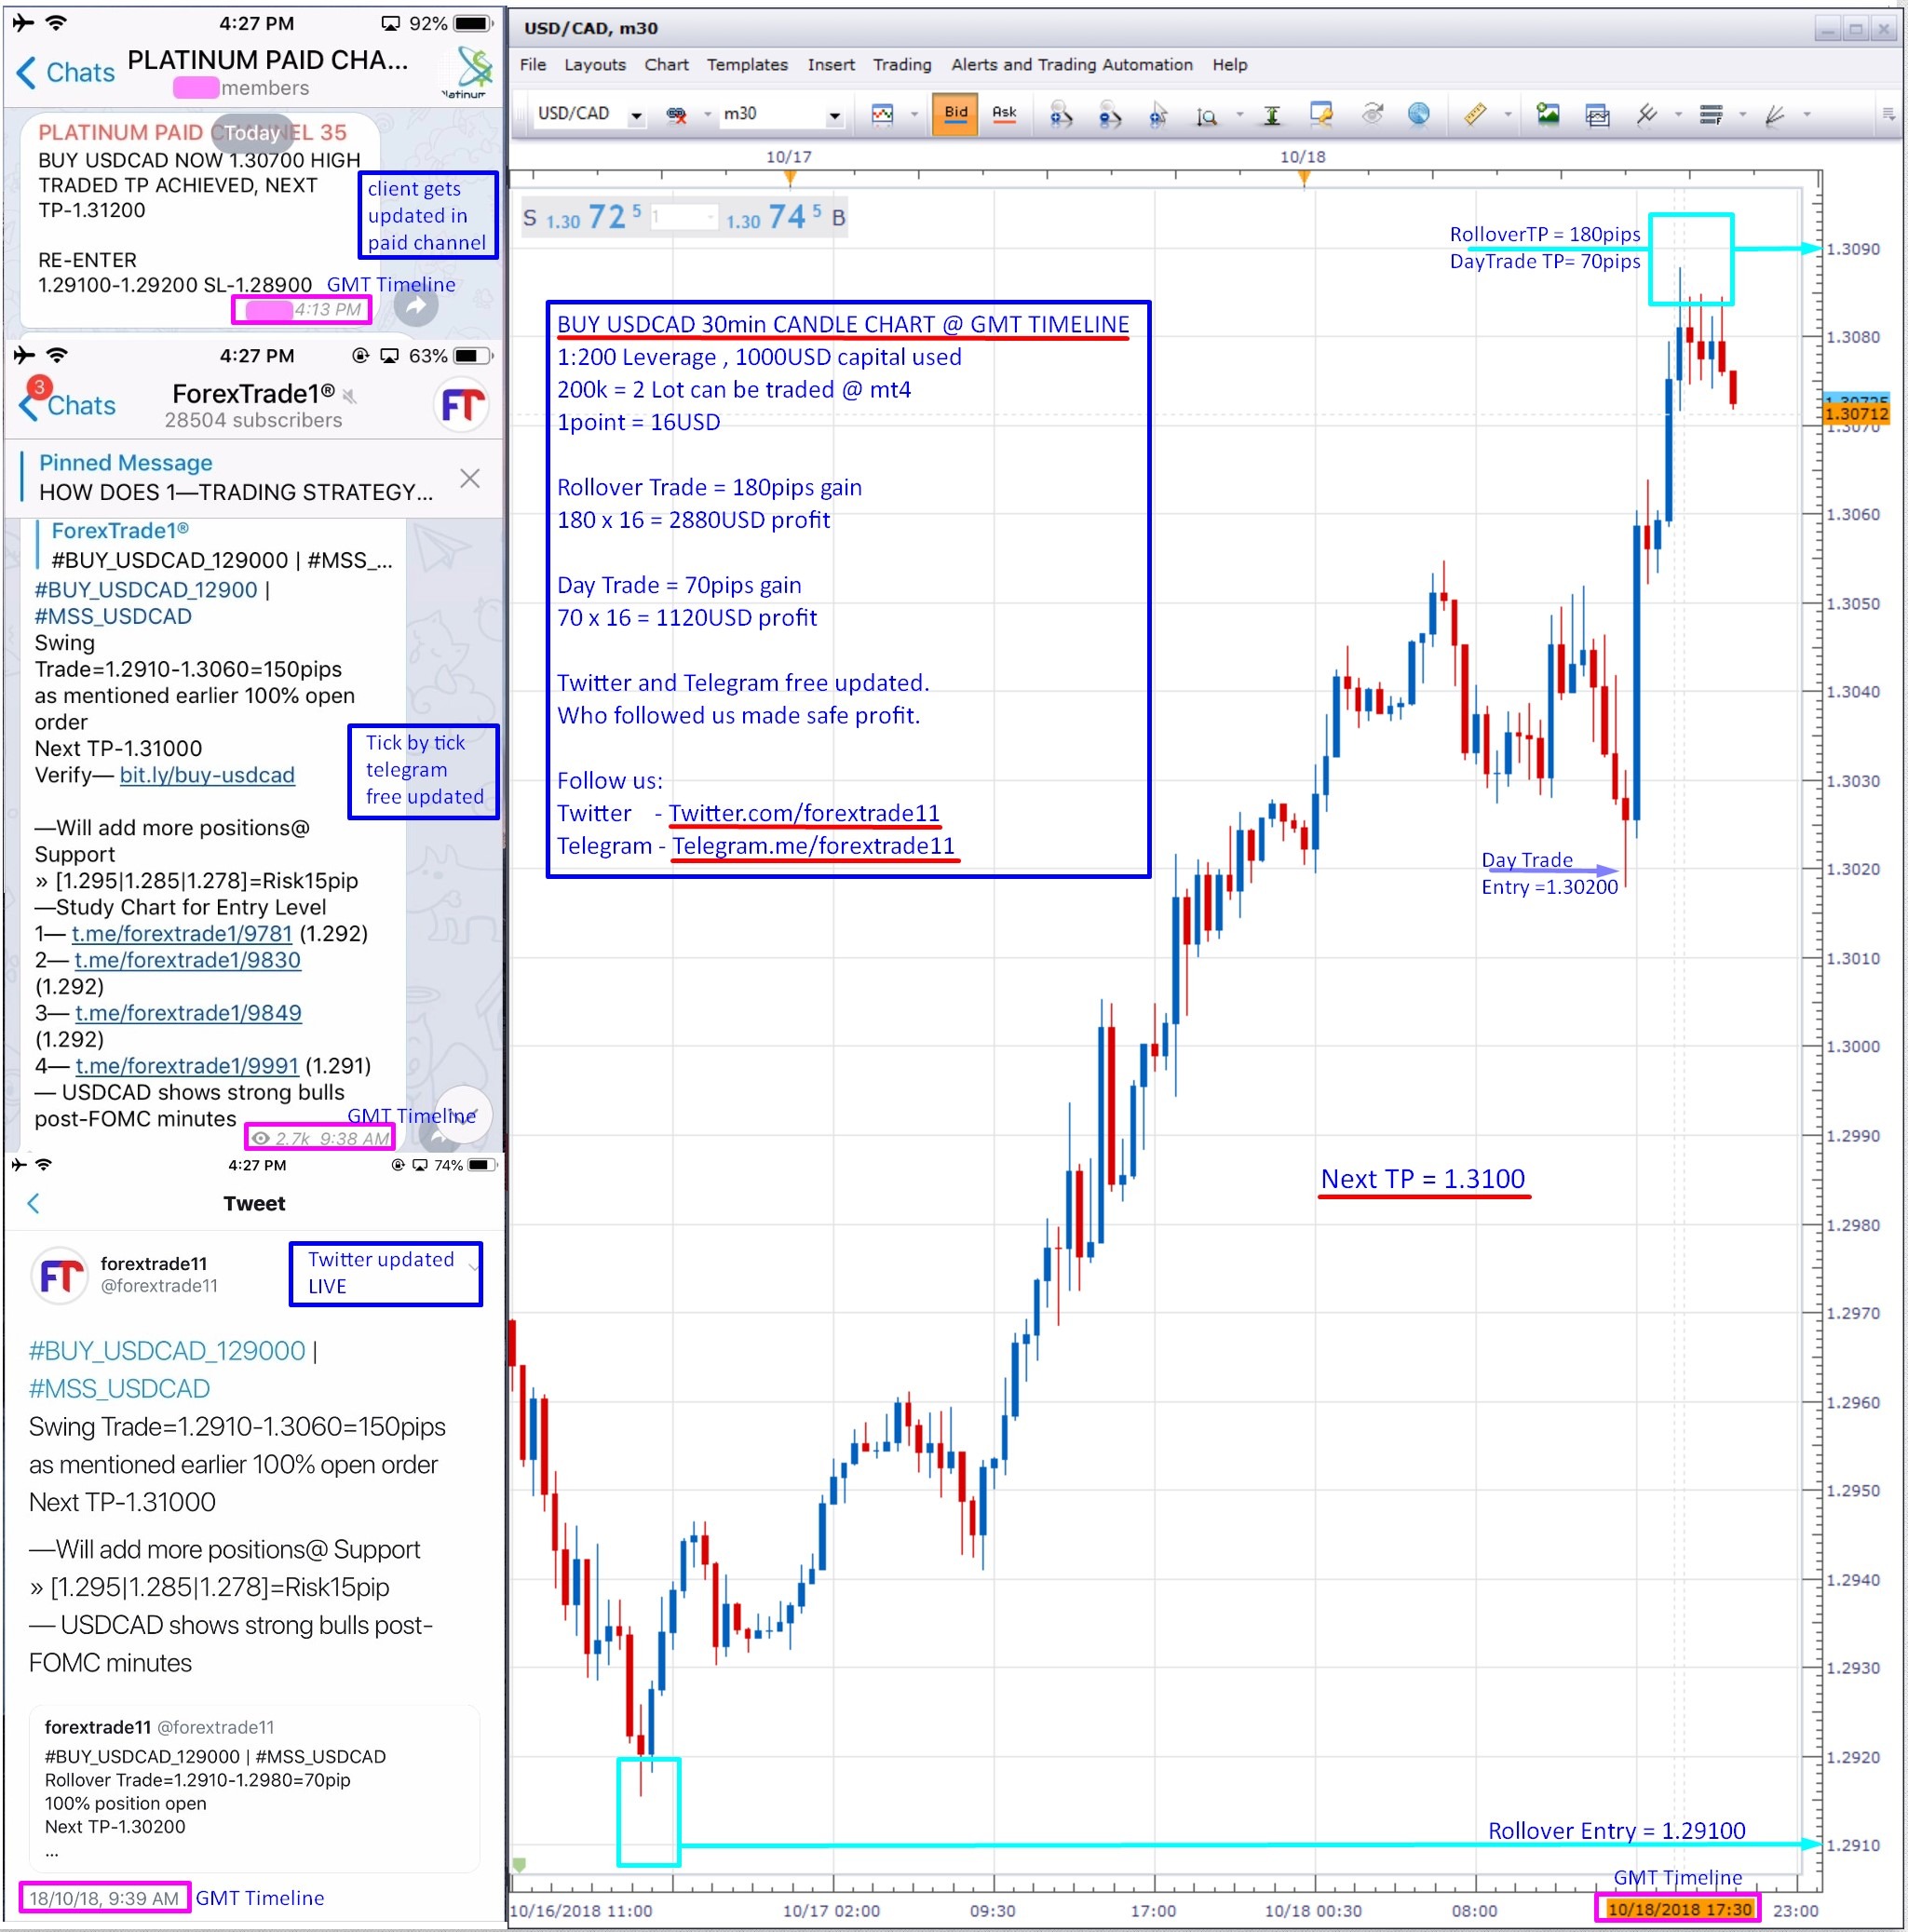Toggle the Bid price button
This screenshot has height=1932, width=1908.
(956, 114)
